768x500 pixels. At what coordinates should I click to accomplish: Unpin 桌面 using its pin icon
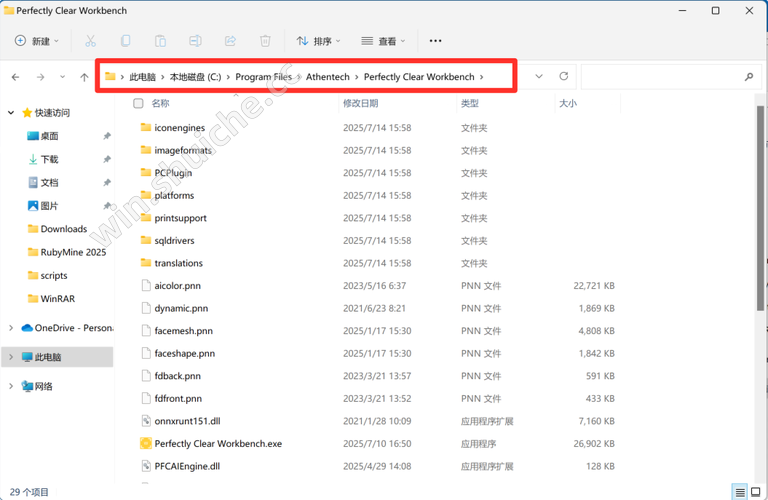pyautogui.click(x=107, y=136)
